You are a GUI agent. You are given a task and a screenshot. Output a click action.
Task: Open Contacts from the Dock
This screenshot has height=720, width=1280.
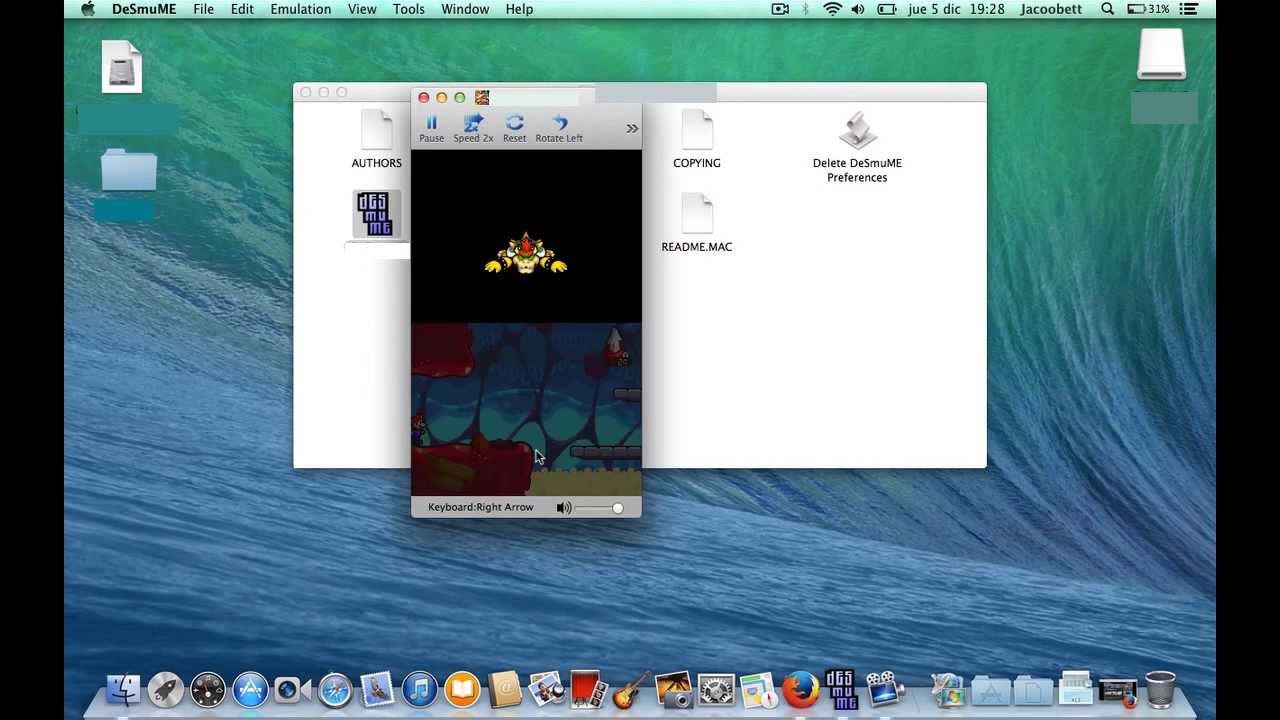tap(505, 690)
